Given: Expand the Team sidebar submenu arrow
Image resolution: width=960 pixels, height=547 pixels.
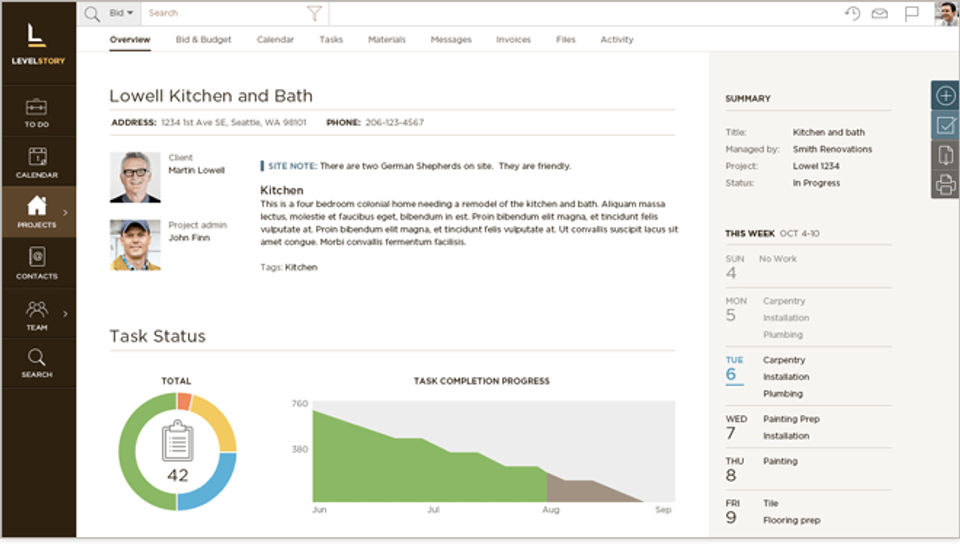Looking at the screenshot, I should (65, 313).
